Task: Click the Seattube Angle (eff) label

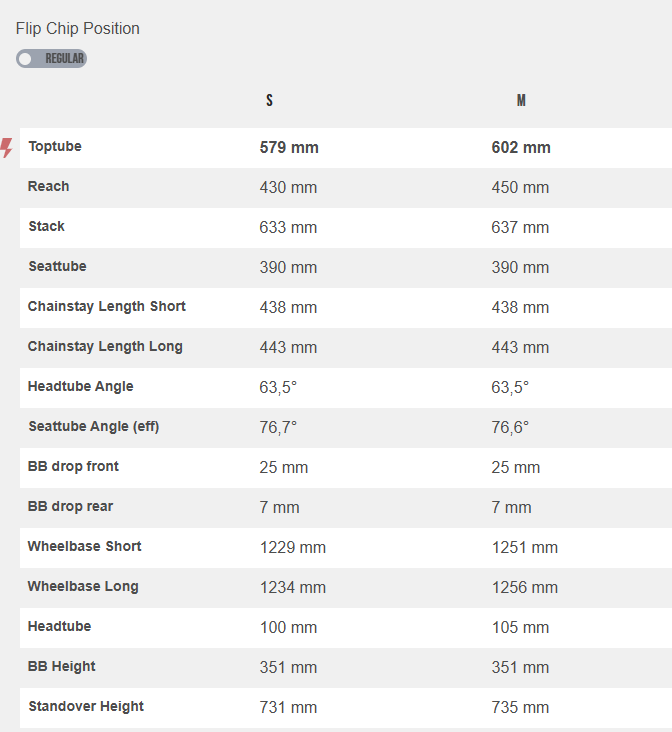Action: click(x=93, y=427)
